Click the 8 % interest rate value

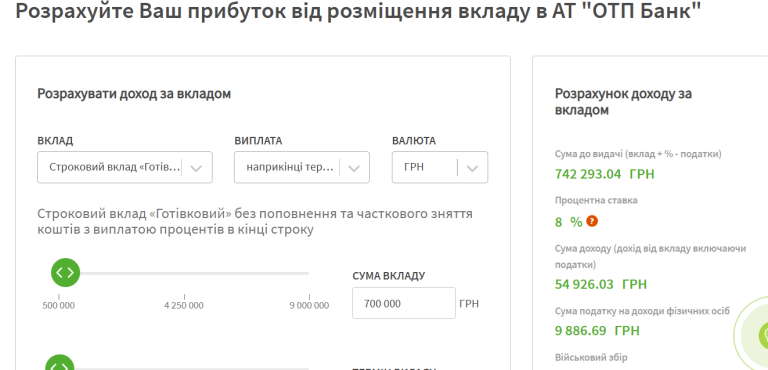click(568, 222)
